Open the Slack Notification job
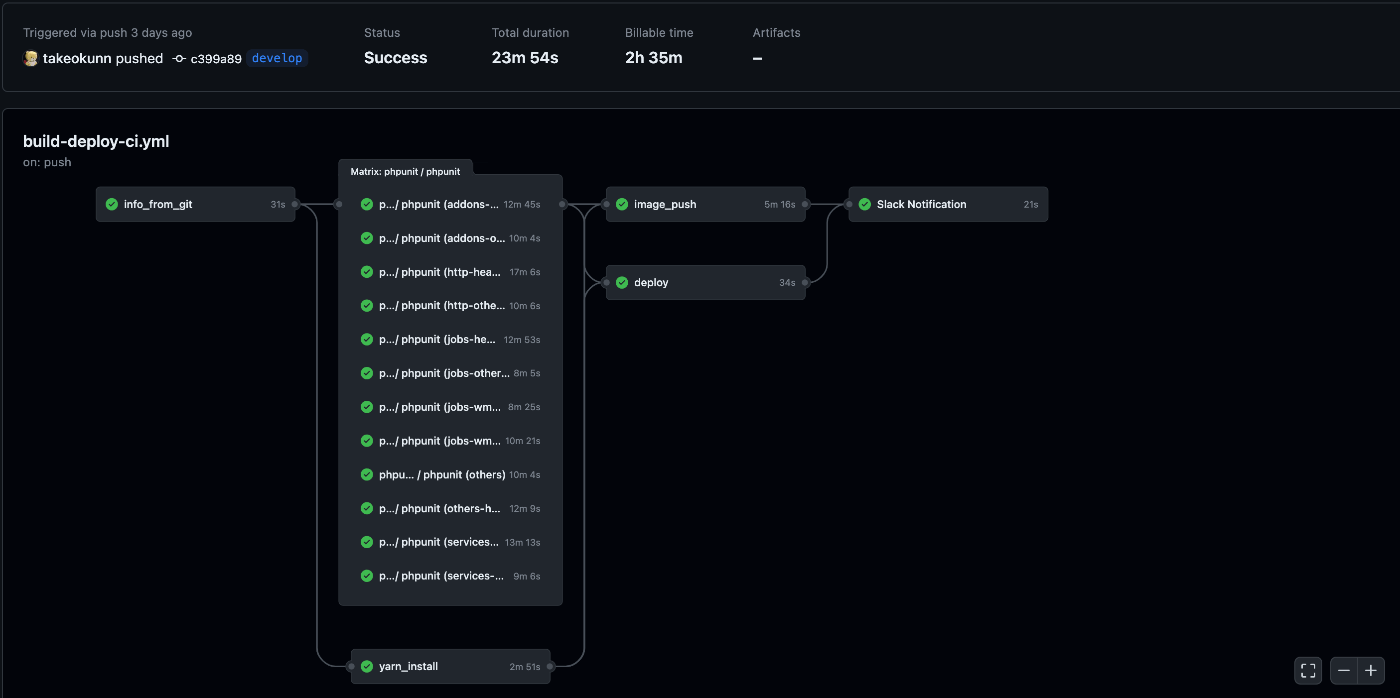Viewport: 1400px width, 698px height. click(x=949, y=204)
